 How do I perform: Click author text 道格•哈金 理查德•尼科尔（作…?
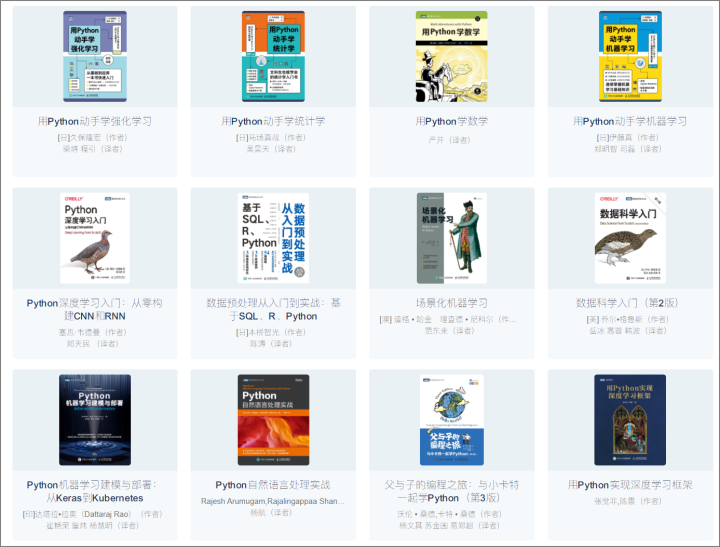click(x=448, y=319)
